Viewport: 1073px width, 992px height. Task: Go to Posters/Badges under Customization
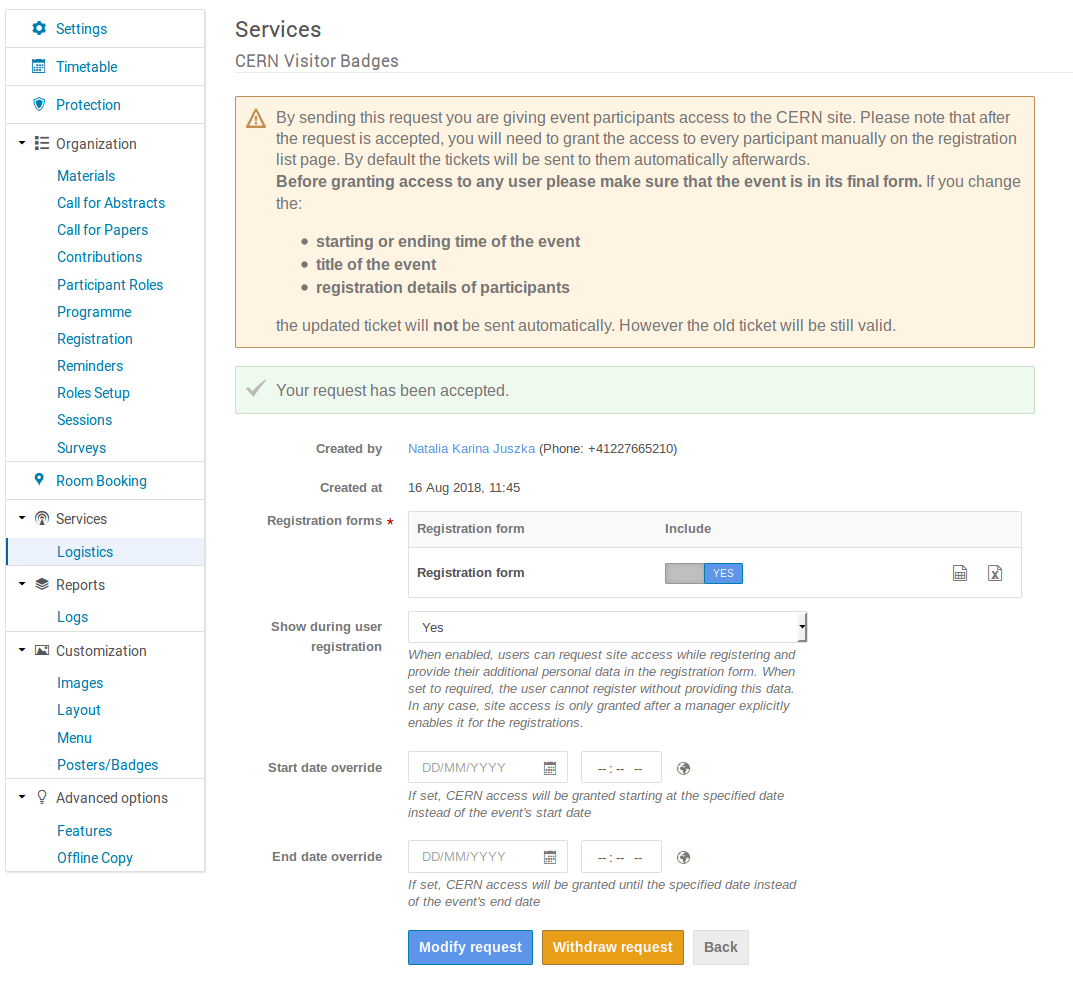pyautogui.click(x=105, y=764)
